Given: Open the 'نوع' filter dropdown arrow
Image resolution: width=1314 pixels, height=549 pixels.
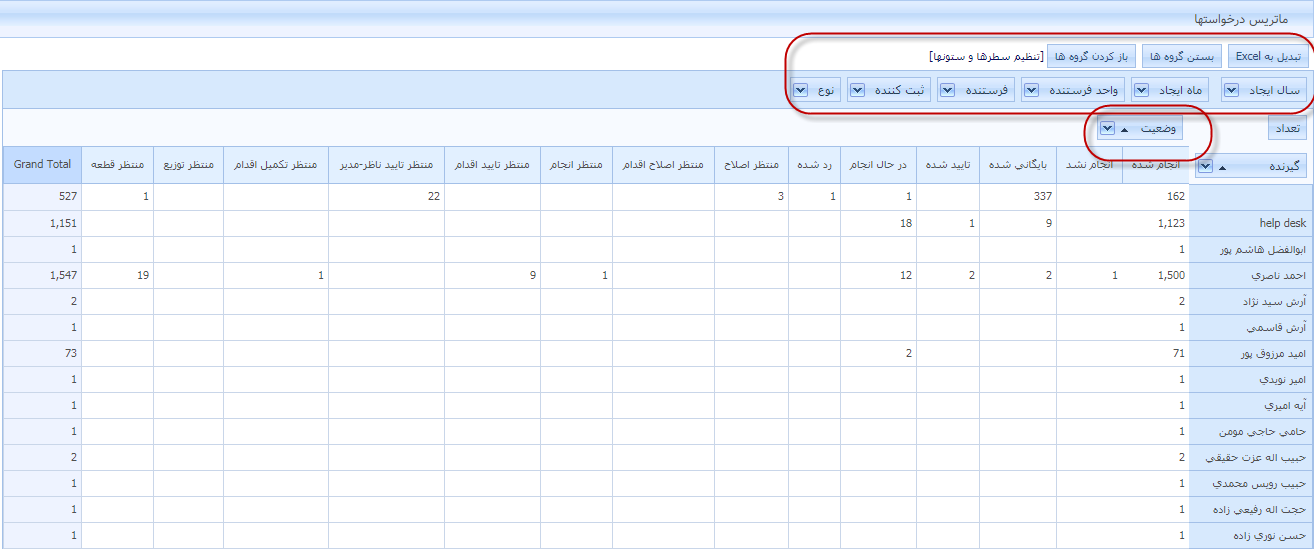Looking at the screenshot, I should pos(801,91).
